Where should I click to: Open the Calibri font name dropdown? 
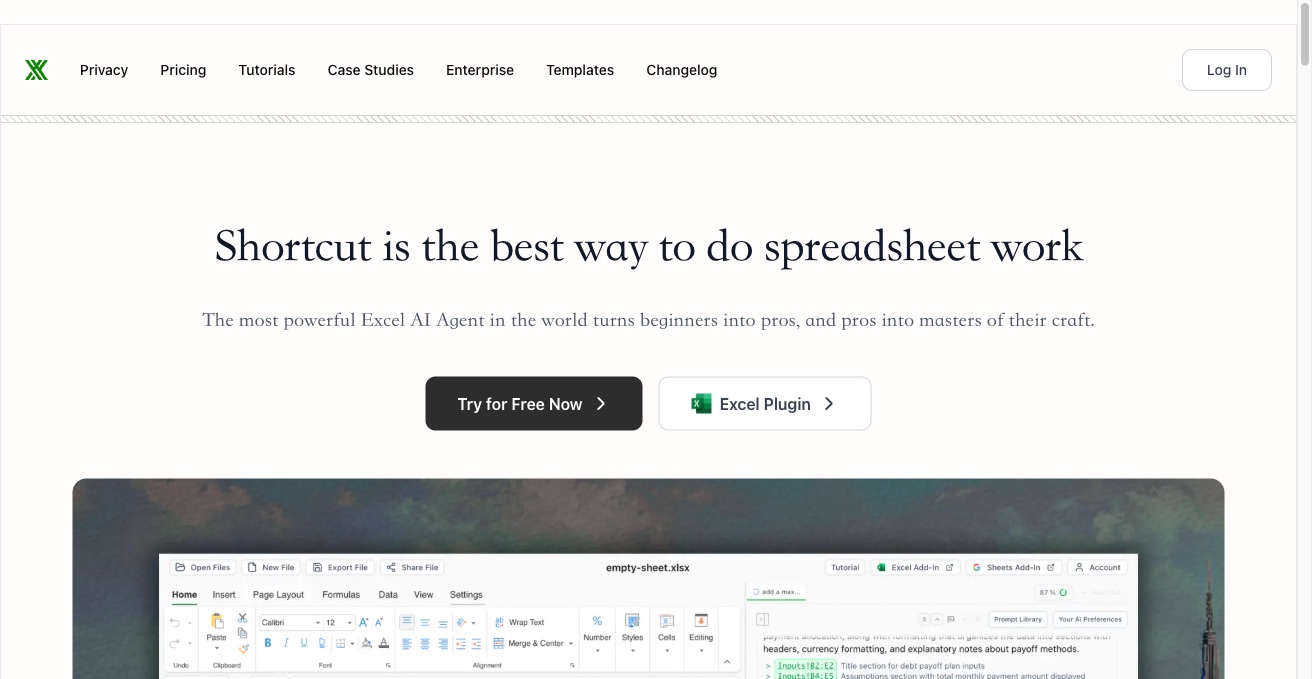[x=290, y=622]
